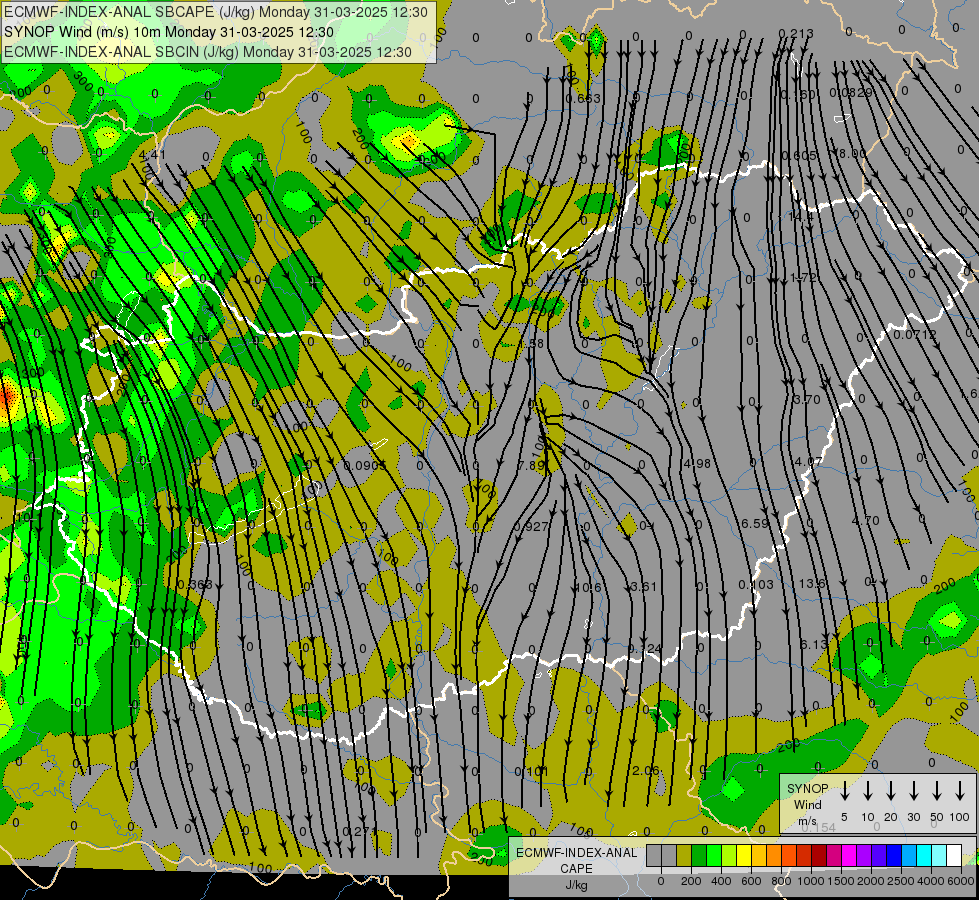Pick the magenta CAPE legend swatch
The height and width of the screenshot is (900, 979).
(849, 855)
